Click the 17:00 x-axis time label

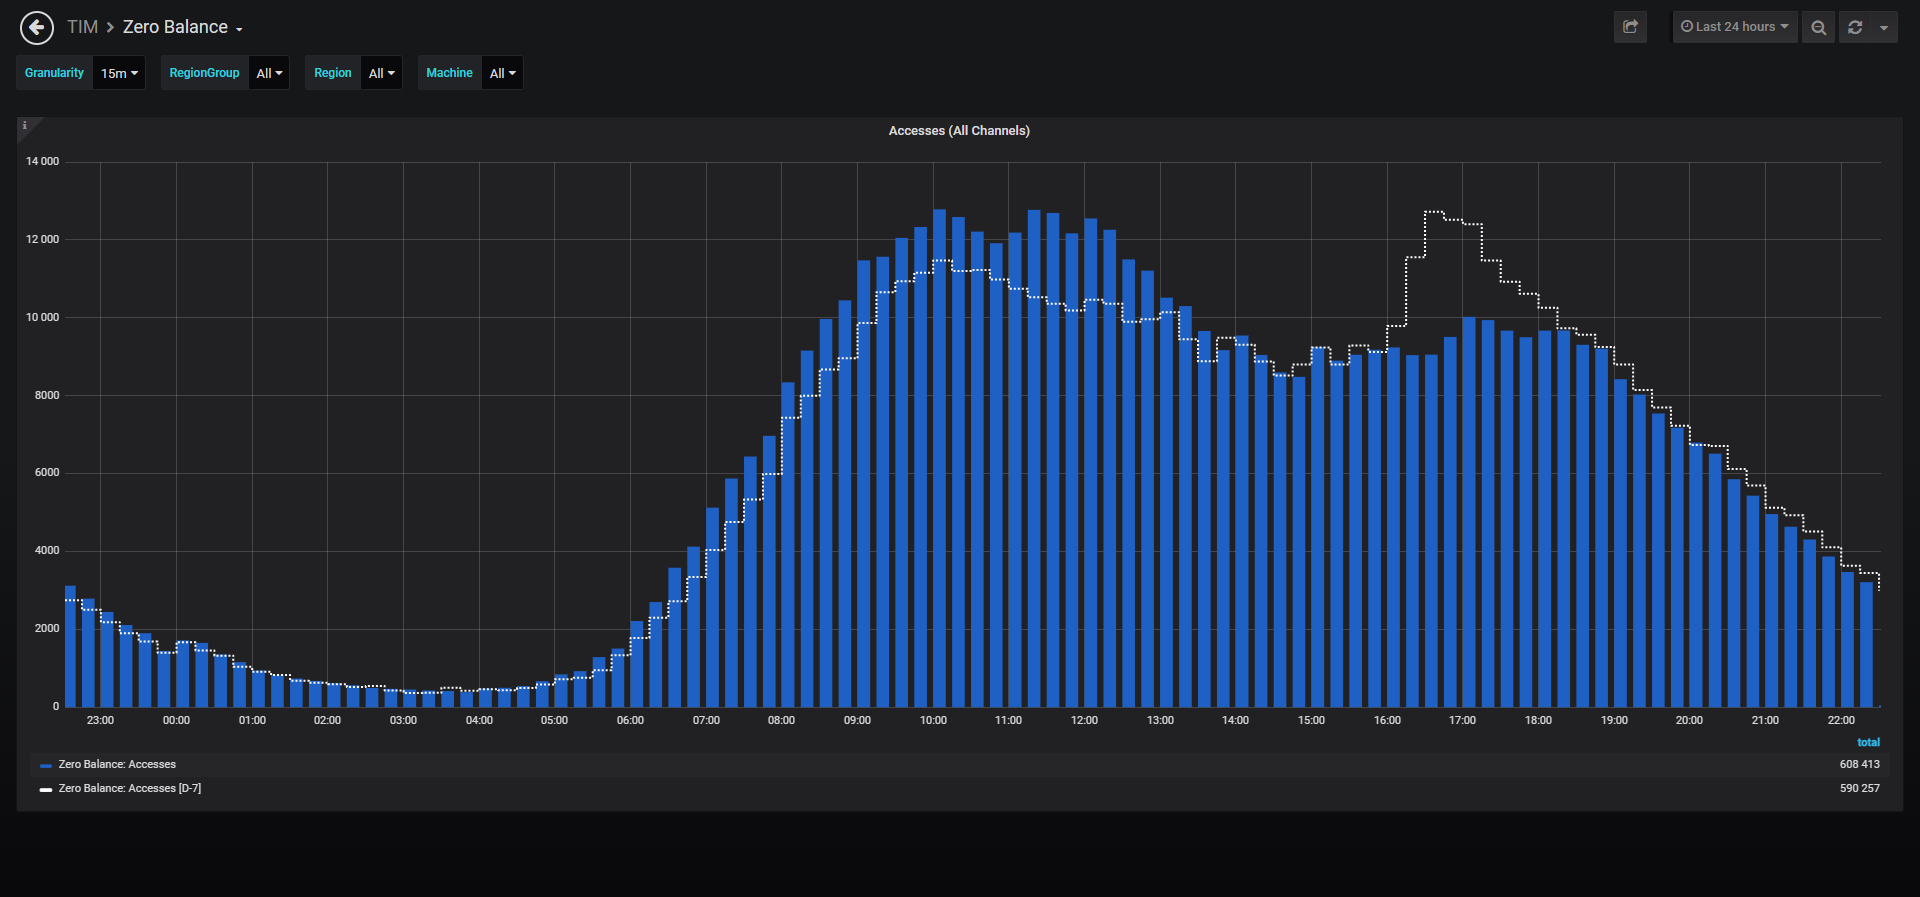(x=1462, y=720)
